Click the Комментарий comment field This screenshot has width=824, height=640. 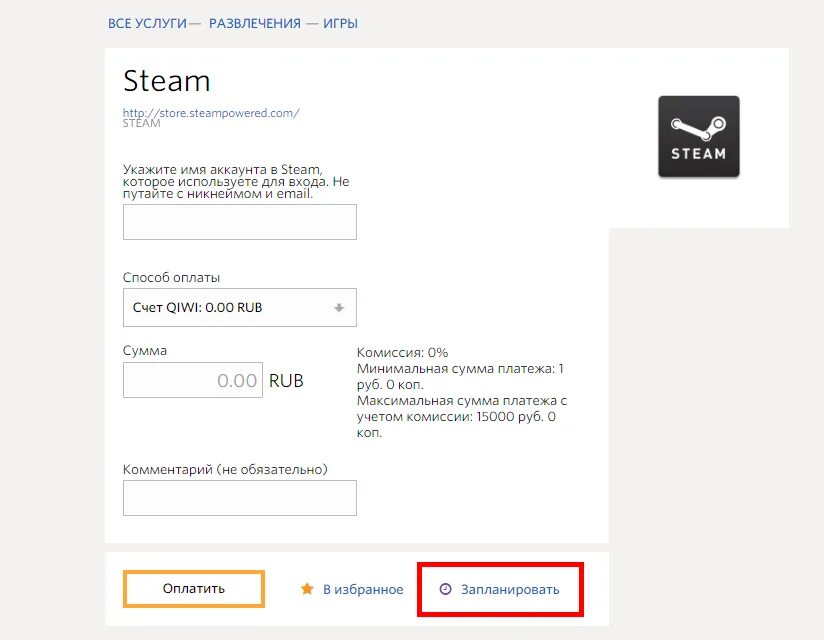[240, 498]
